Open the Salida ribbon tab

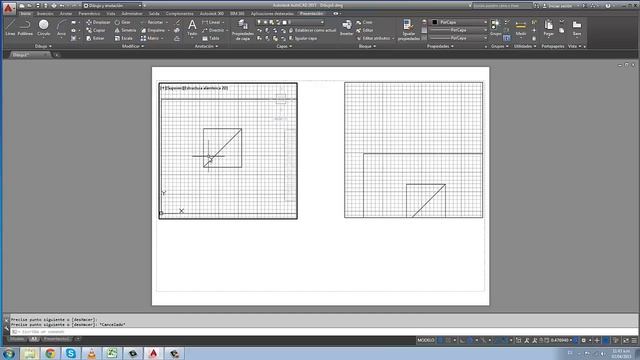(154, 13)
